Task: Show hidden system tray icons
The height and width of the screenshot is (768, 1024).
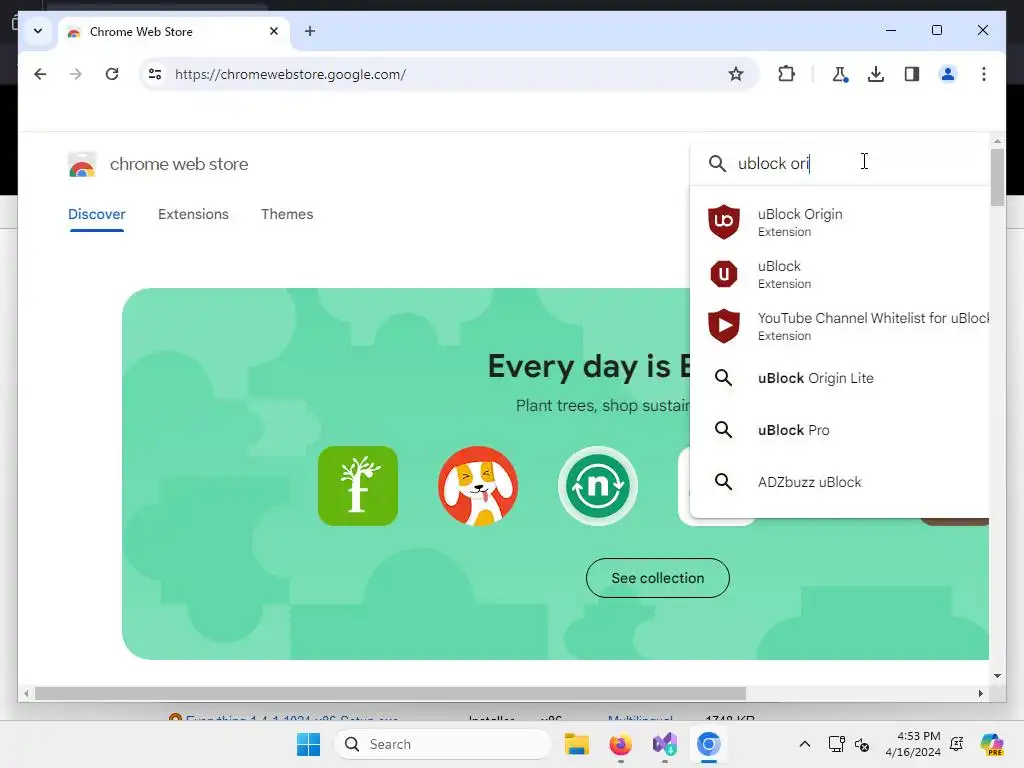Action: (805, 744)
